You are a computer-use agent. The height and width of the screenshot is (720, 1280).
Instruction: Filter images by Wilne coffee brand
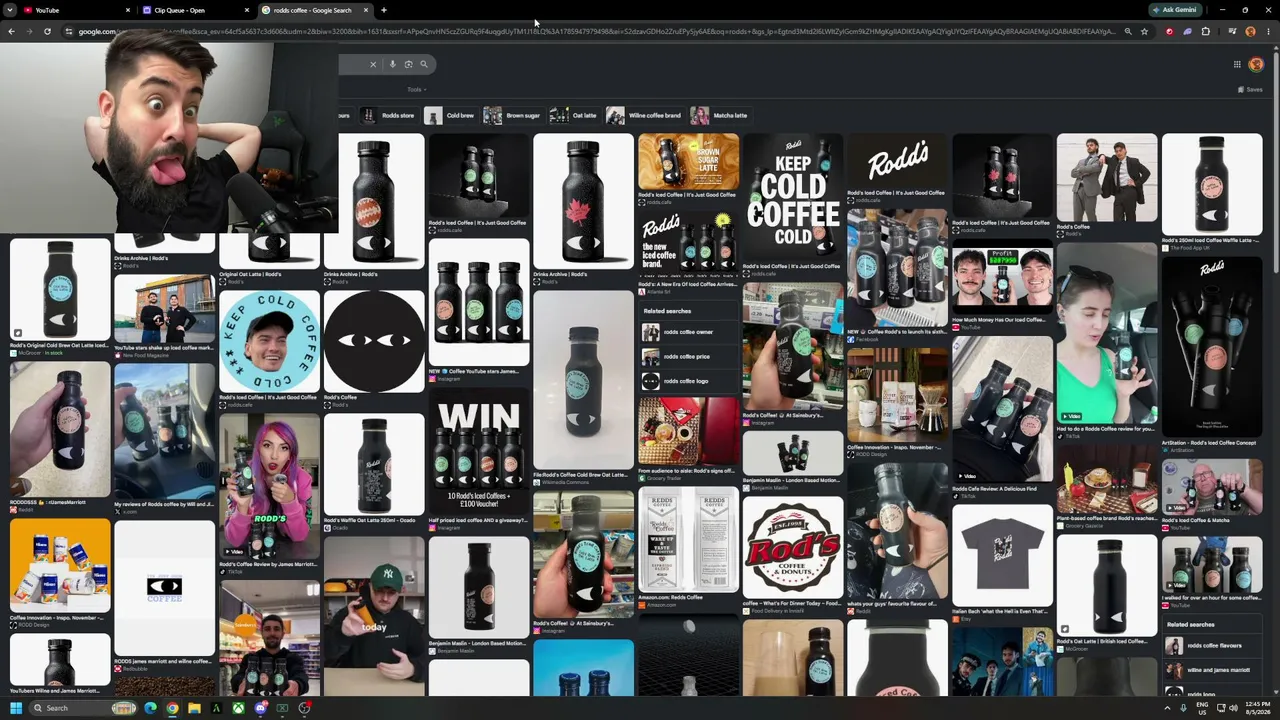coord(644,115)
